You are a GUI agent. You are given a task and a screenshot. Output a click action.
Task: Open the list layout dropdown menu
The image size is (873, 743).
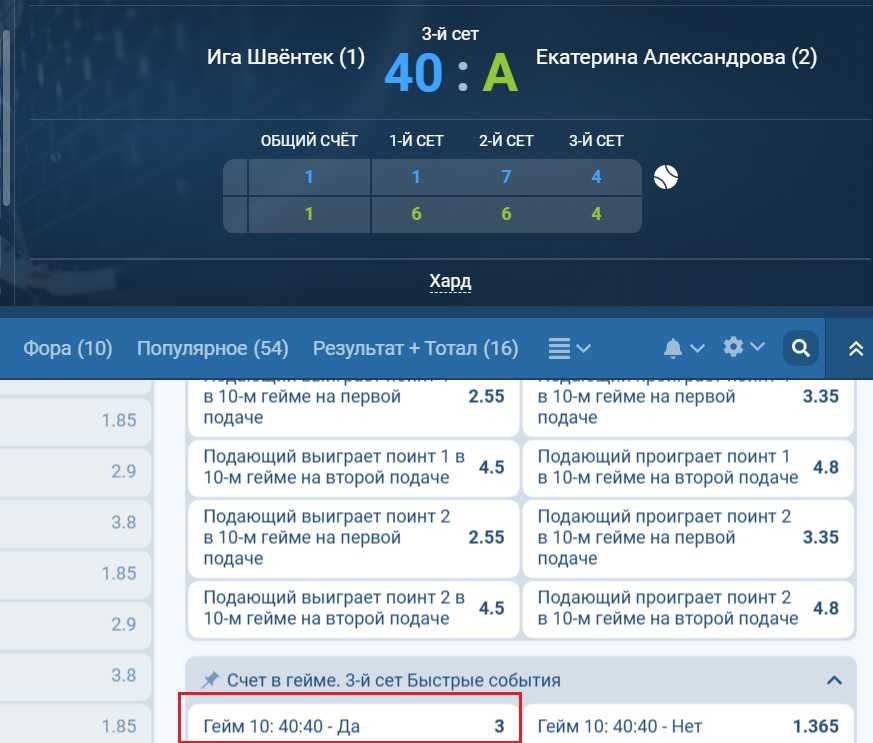[569, 348]
